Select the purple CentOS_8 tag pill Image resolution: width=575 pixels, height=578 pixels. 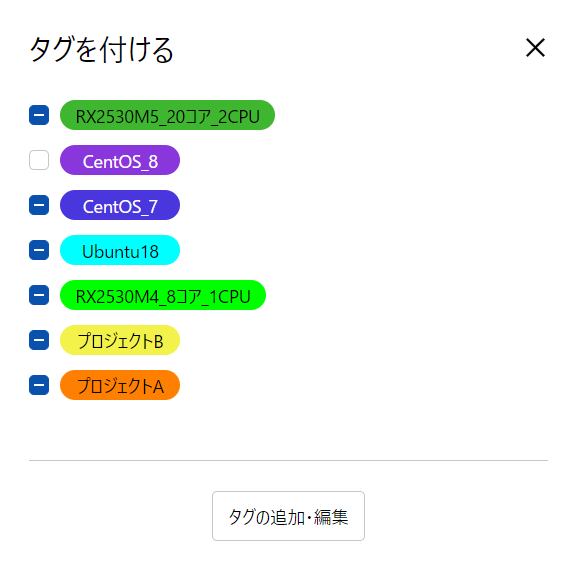coord(120,160)
